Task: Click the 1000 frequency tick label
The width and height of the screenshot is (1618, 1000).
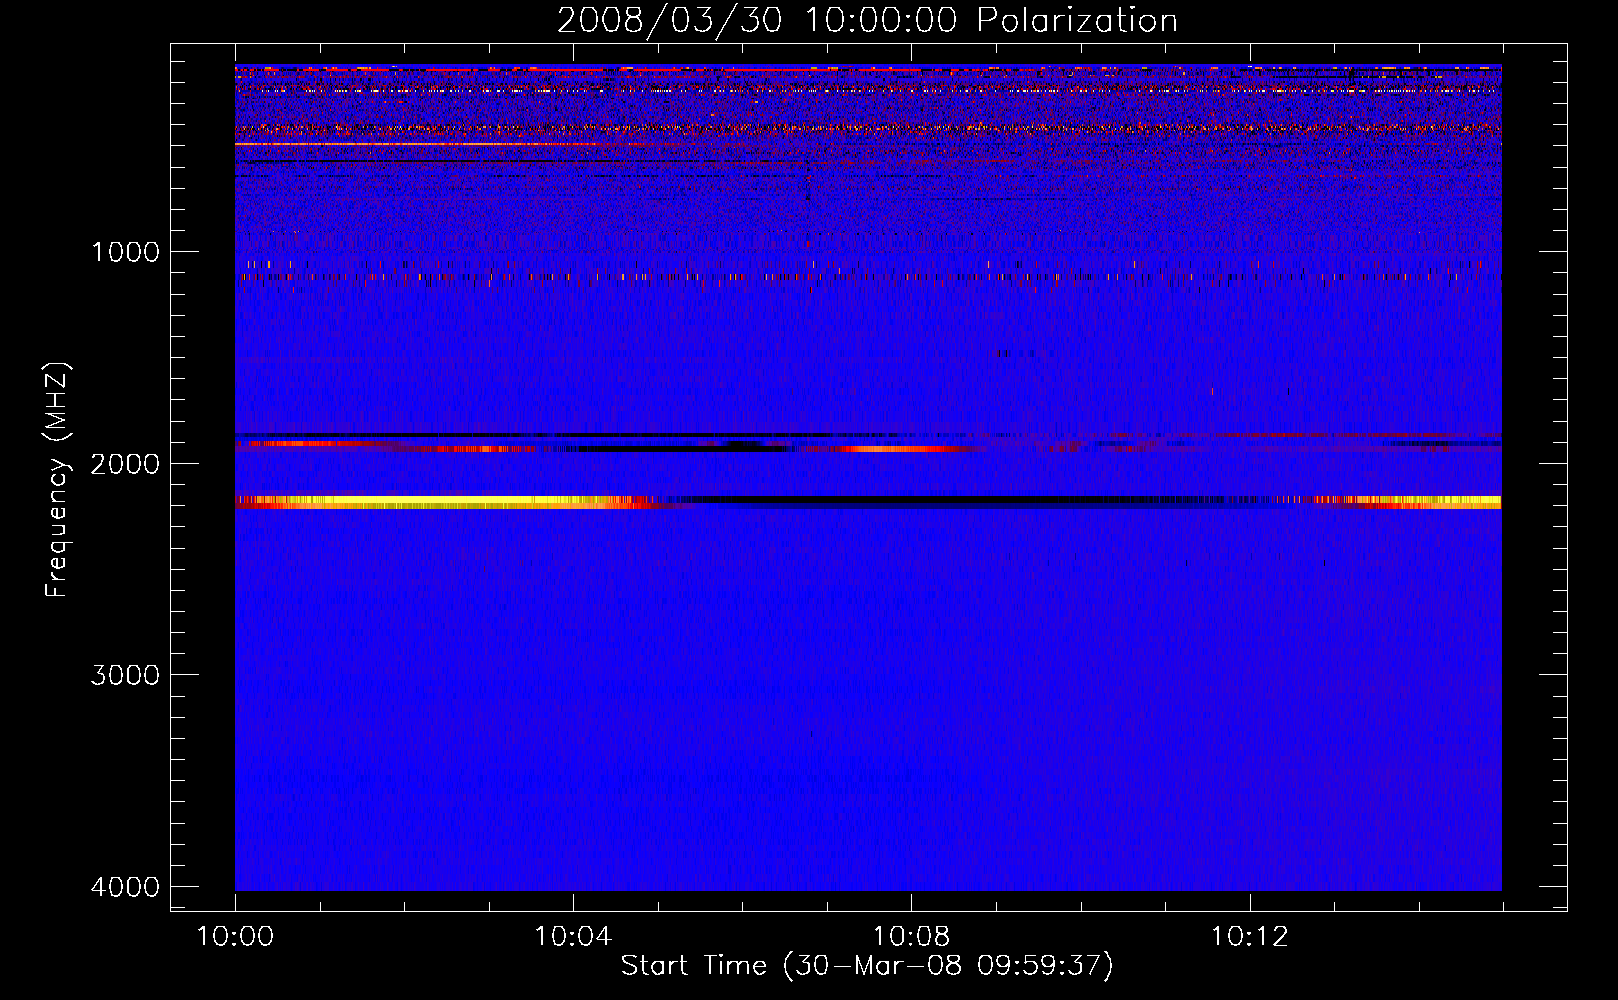Action: 125,252
